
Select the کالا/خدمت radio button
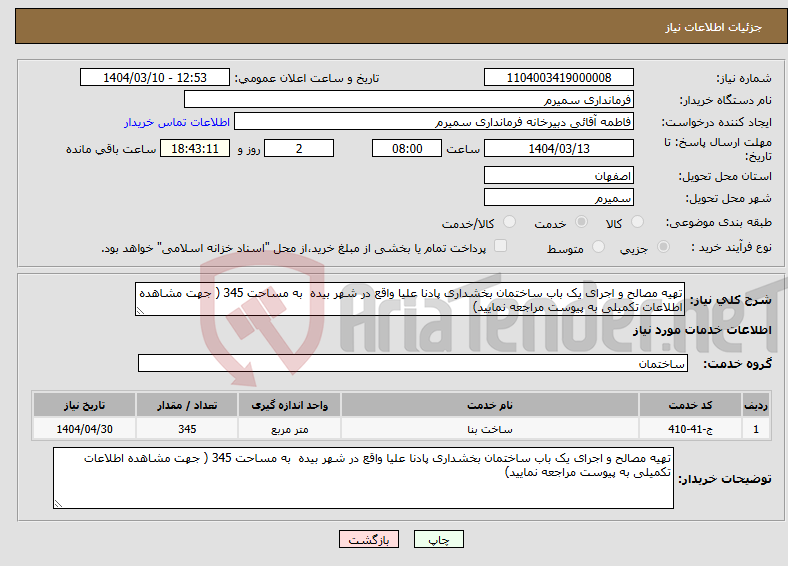pyautogui.click(x=510, y=222)
